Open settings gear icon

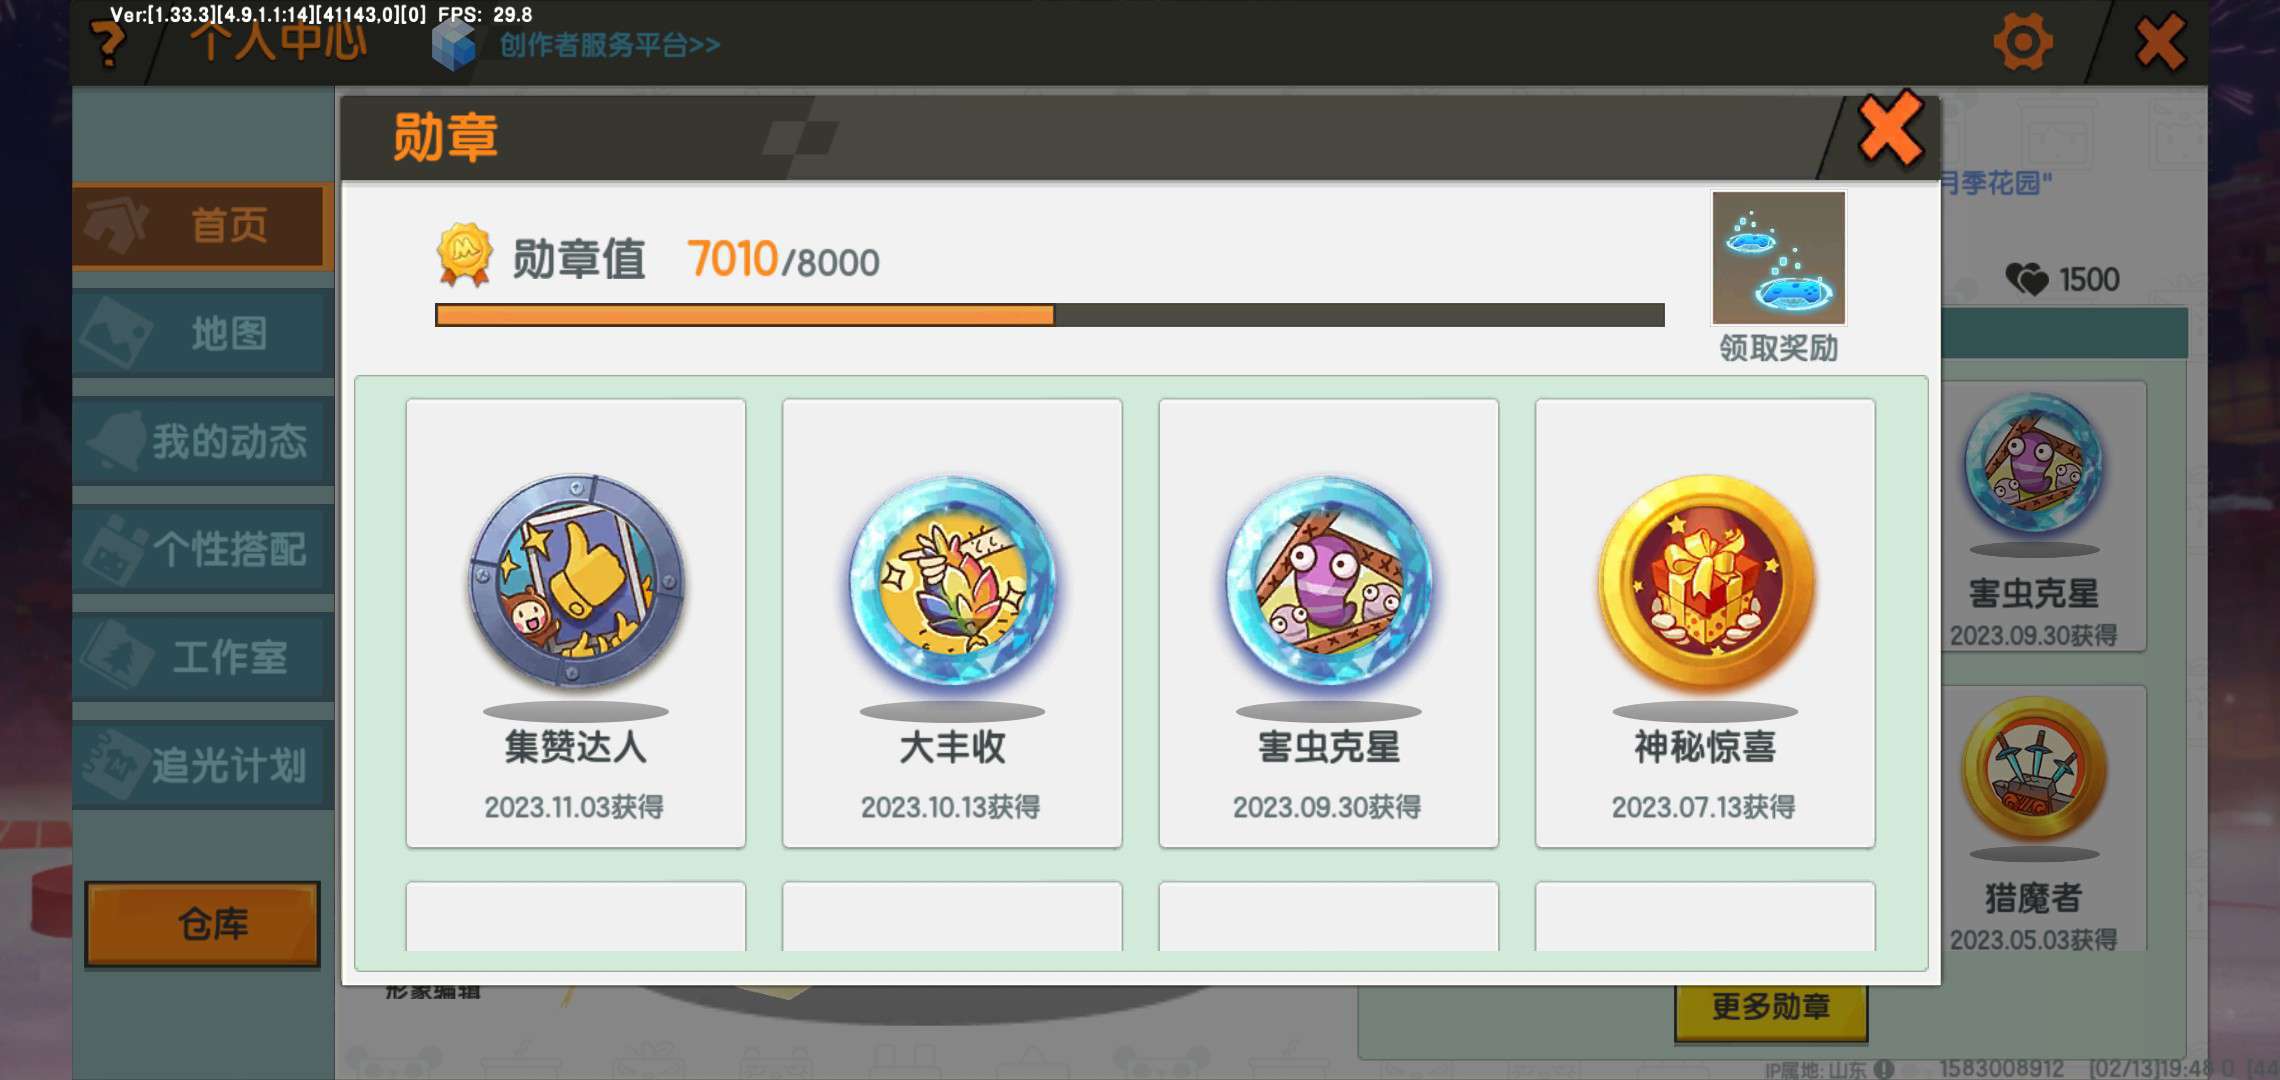pyautogui.click(x=2022, y=42)
